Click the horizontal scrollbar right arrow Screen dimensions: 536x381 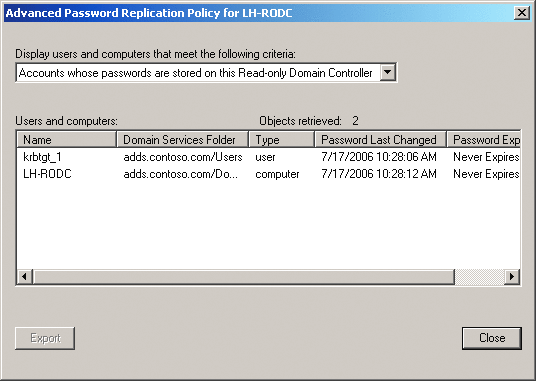click(512, 276)
